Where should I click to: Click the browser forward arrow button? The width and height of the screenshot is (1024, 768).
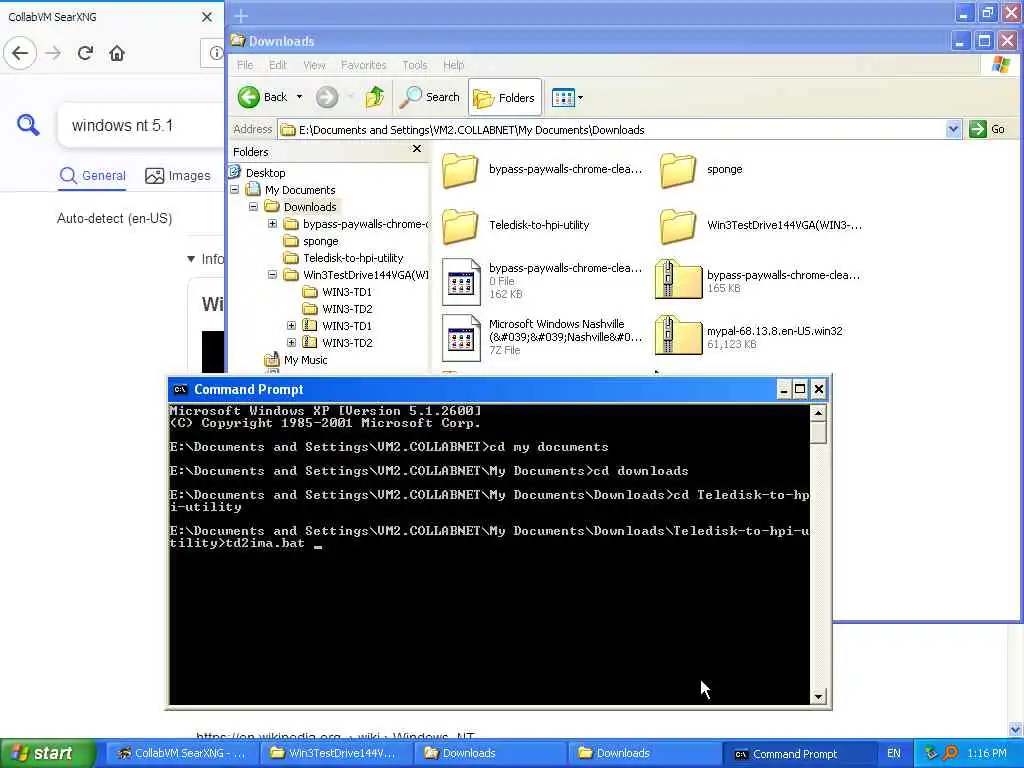(x=54, y=53)
